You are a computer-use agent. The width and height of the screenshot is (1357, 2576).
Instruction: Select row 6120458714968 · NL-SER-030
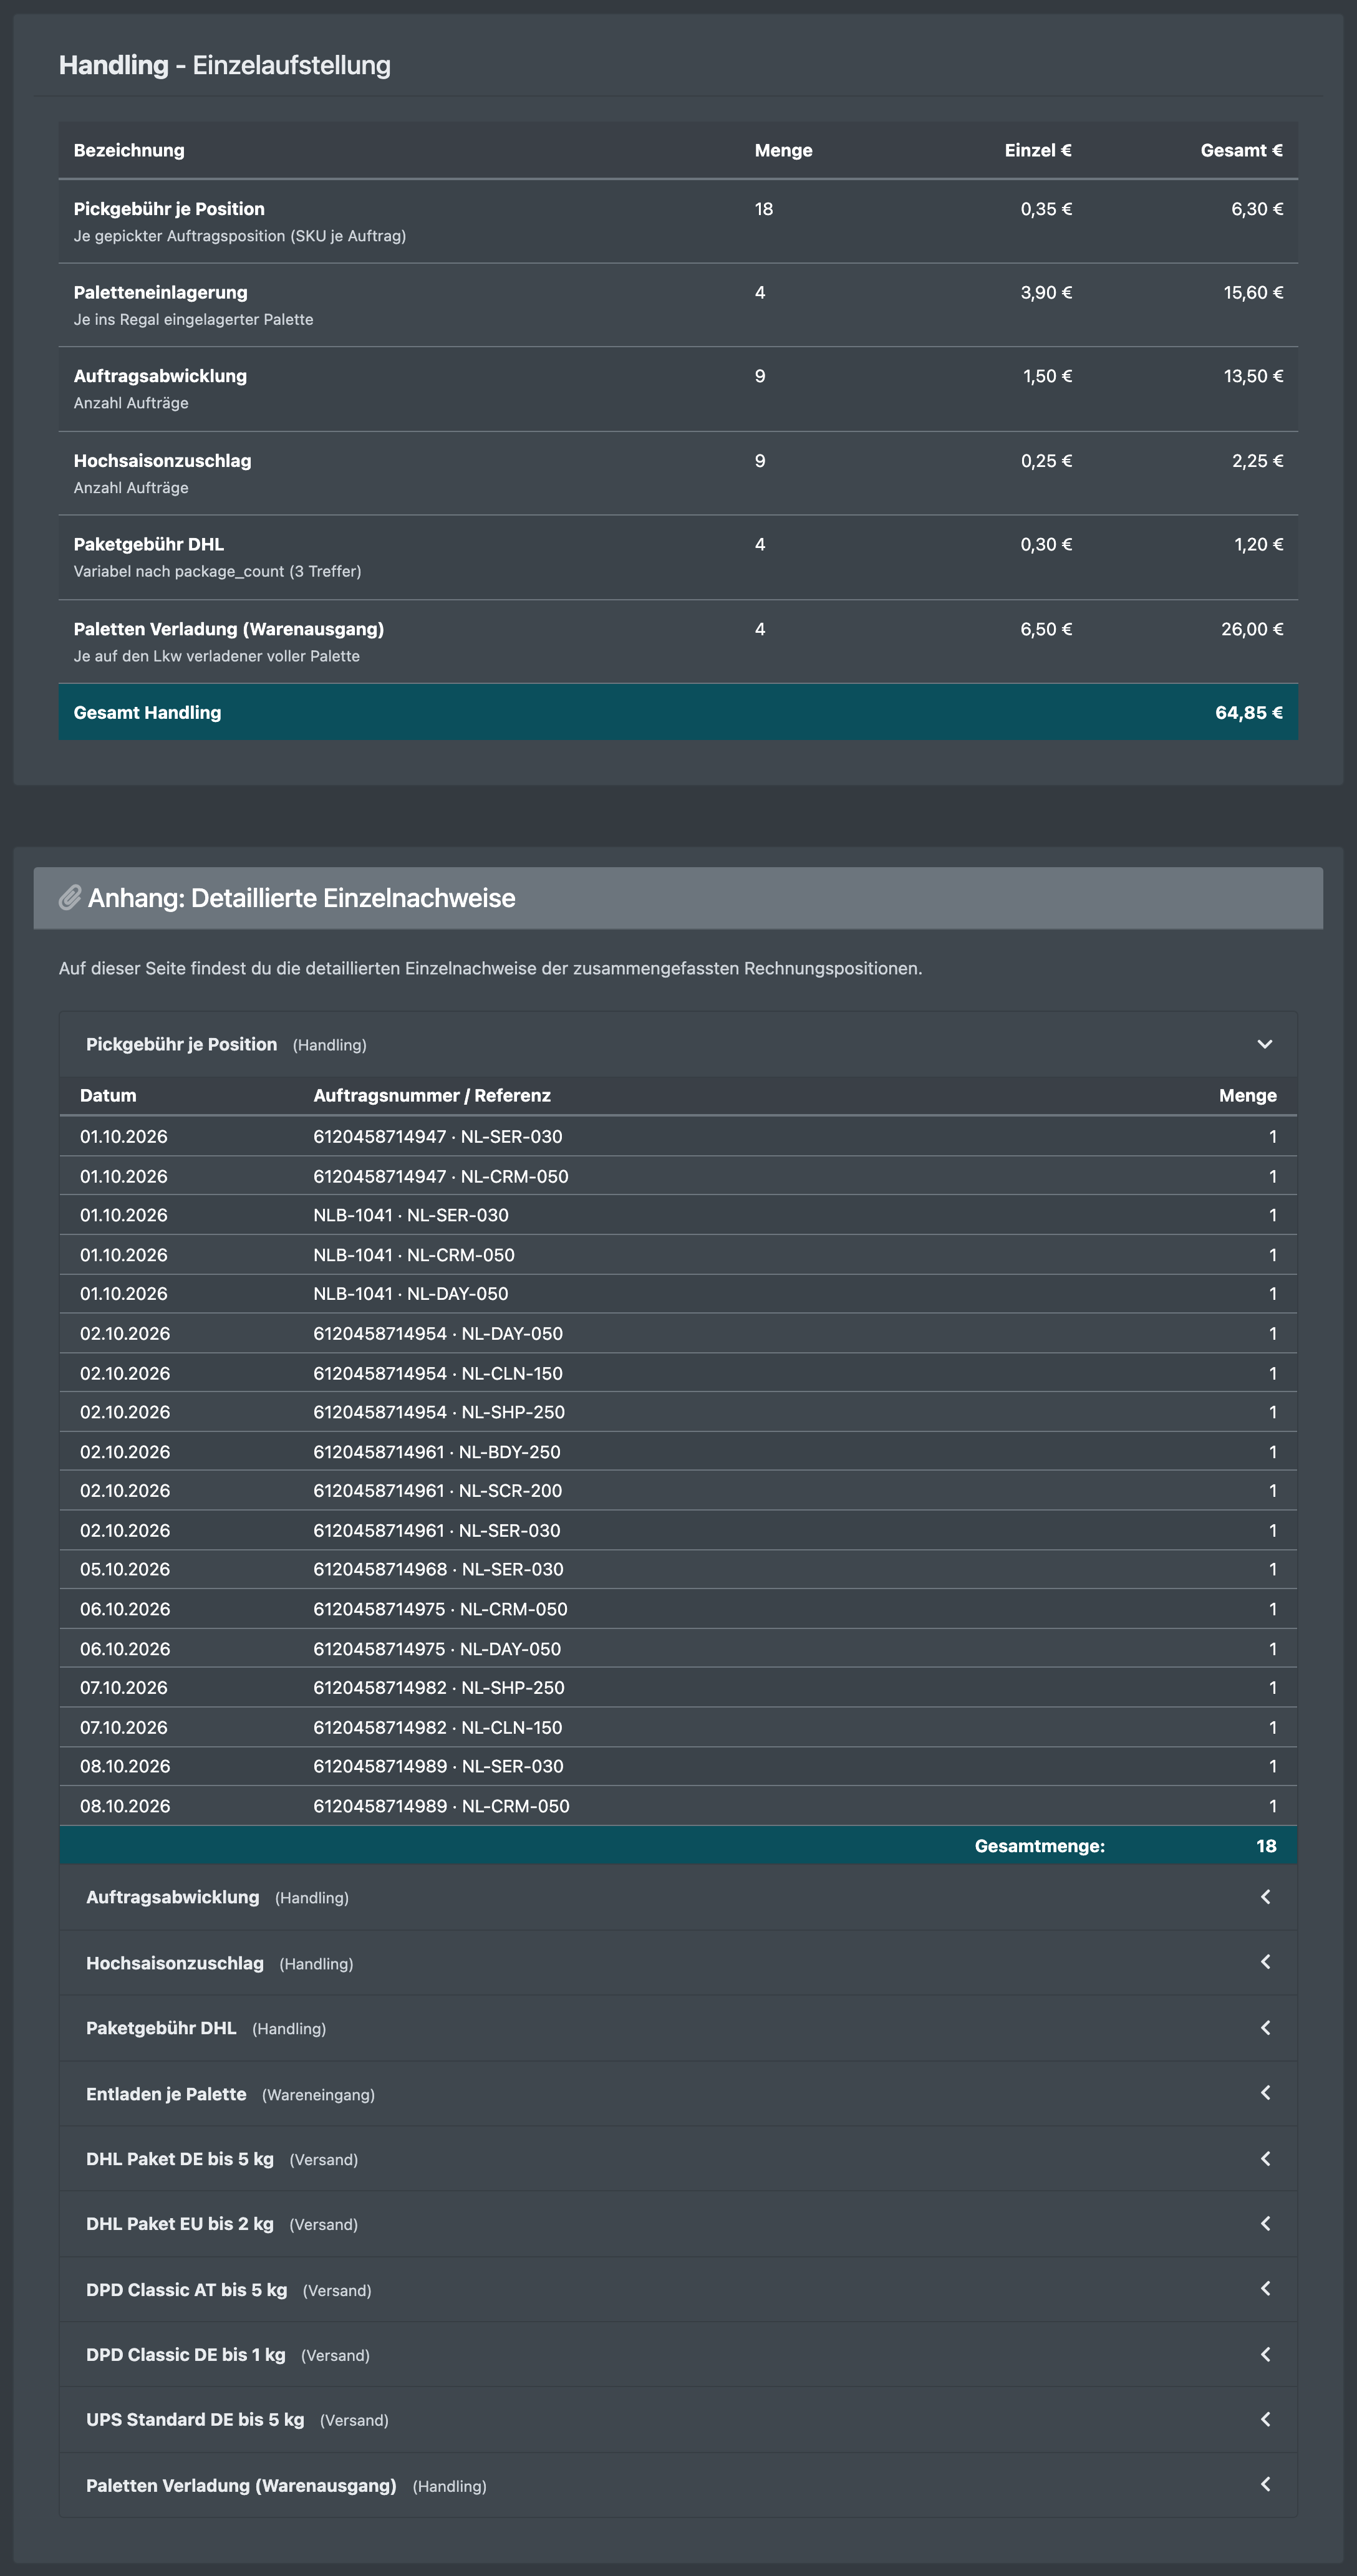pyautogui.click(x=678, y=1569)
